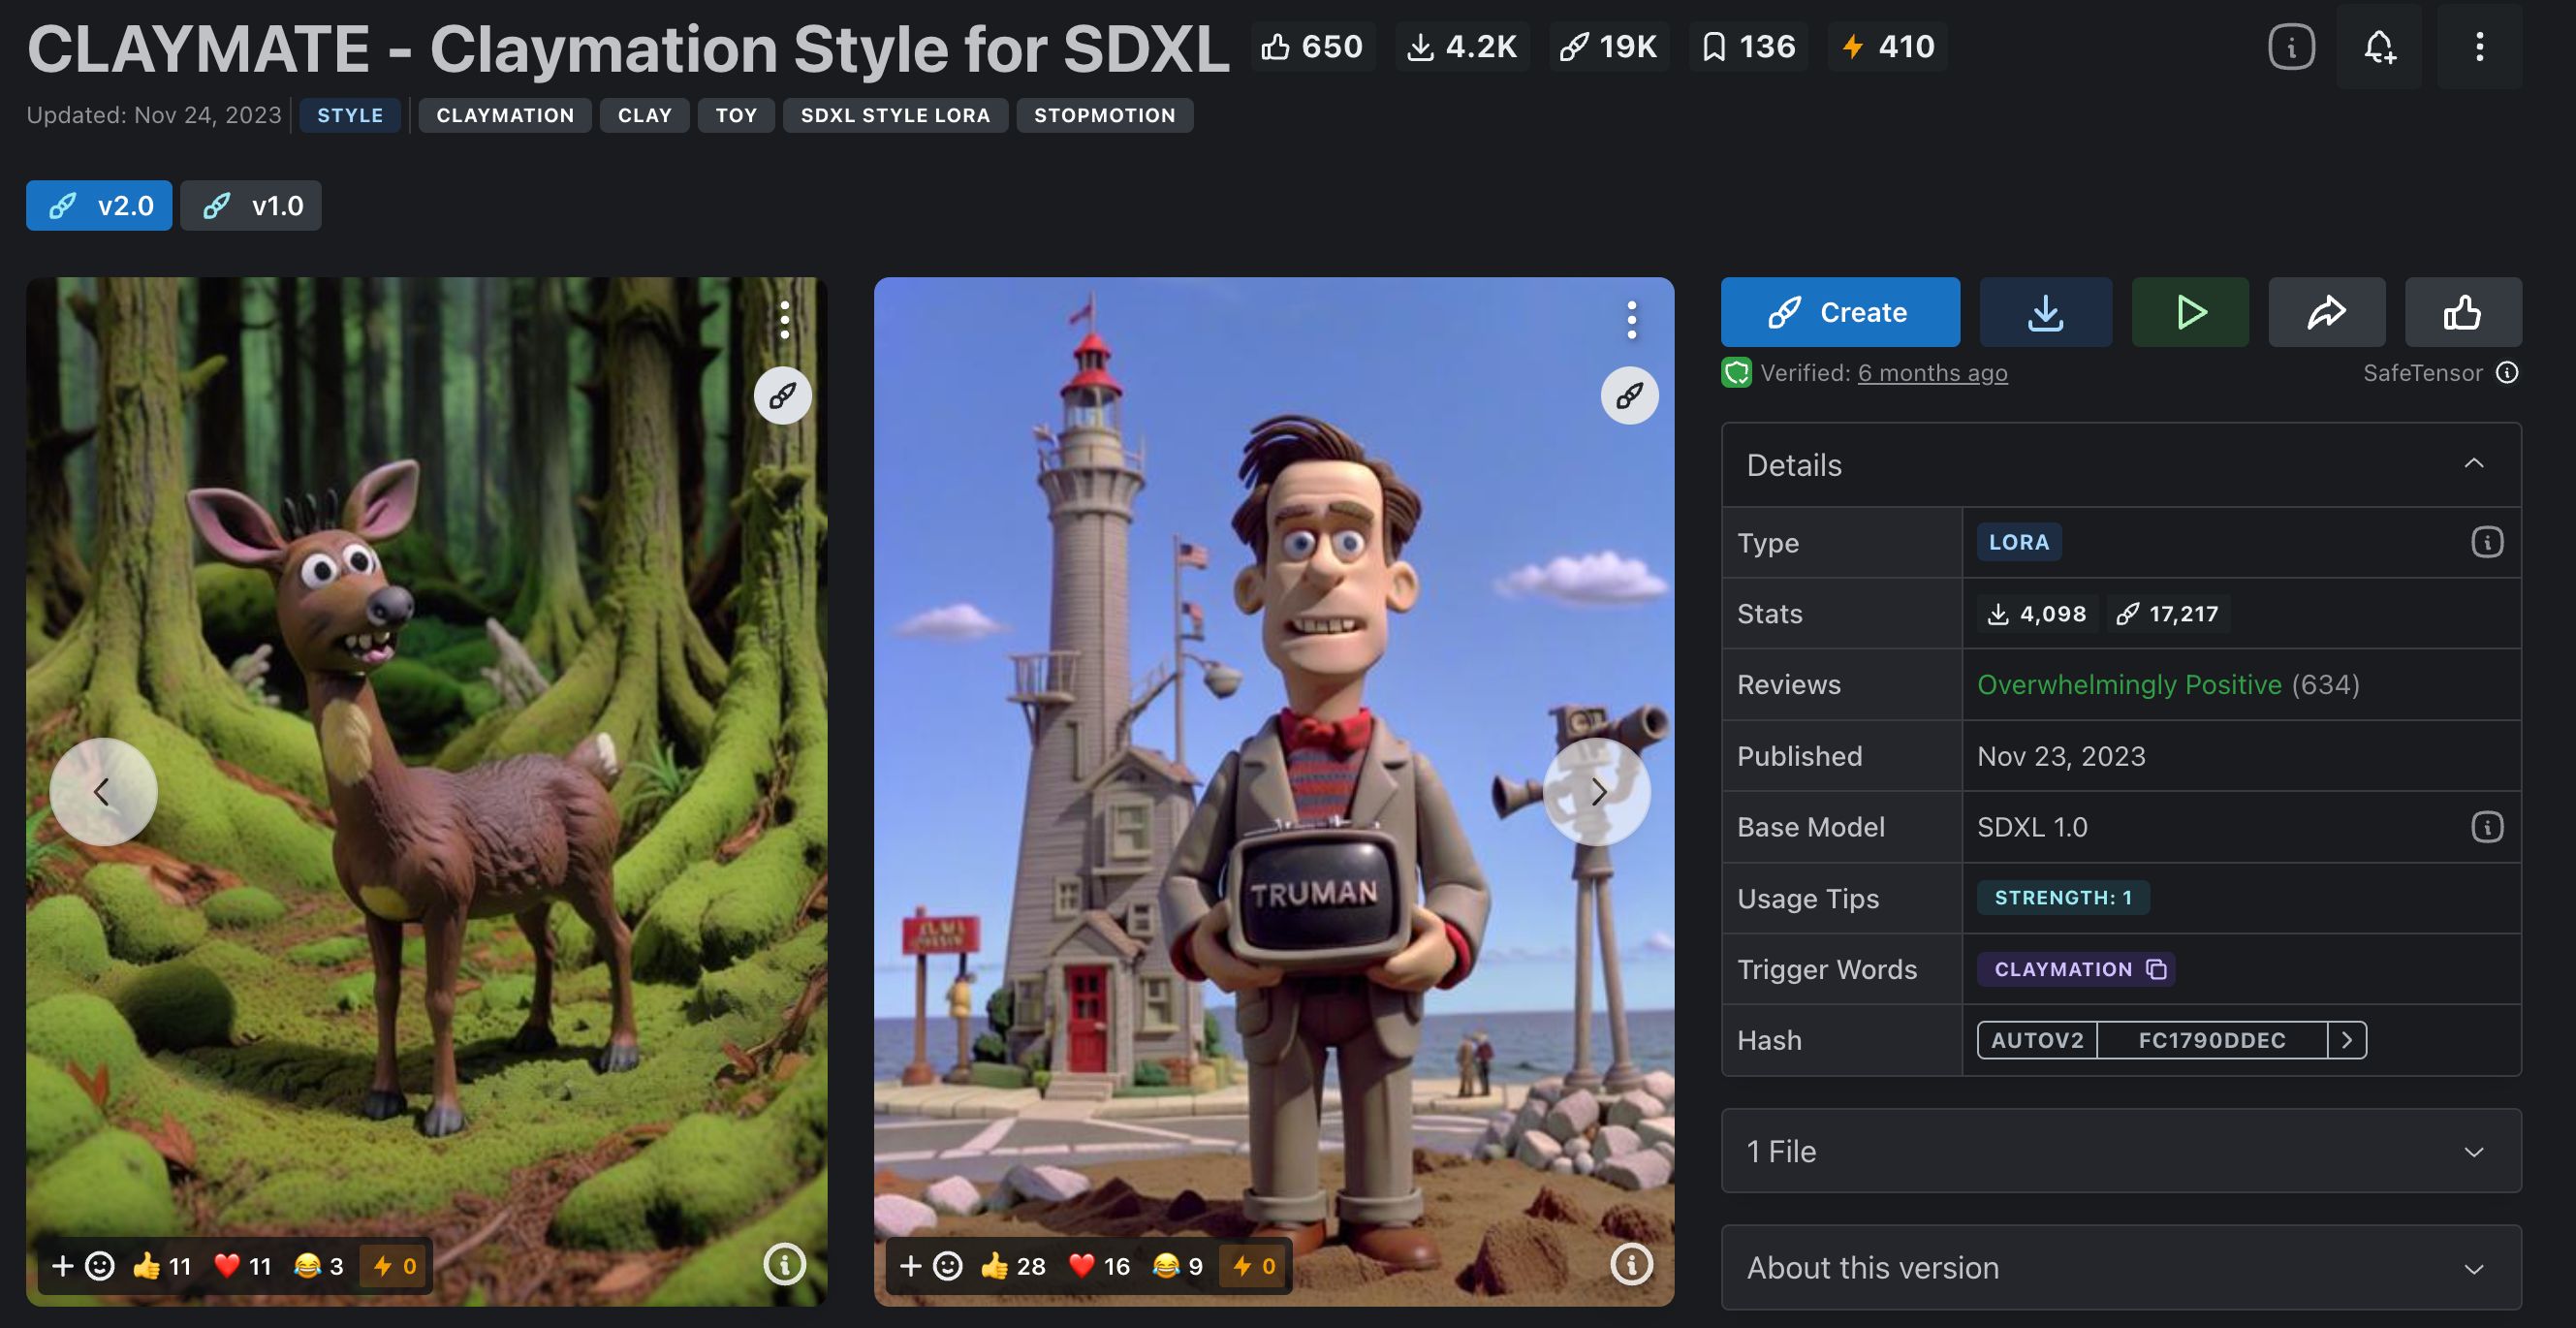
Task: Open the 6 months ago verified link
Action: 1932,373
